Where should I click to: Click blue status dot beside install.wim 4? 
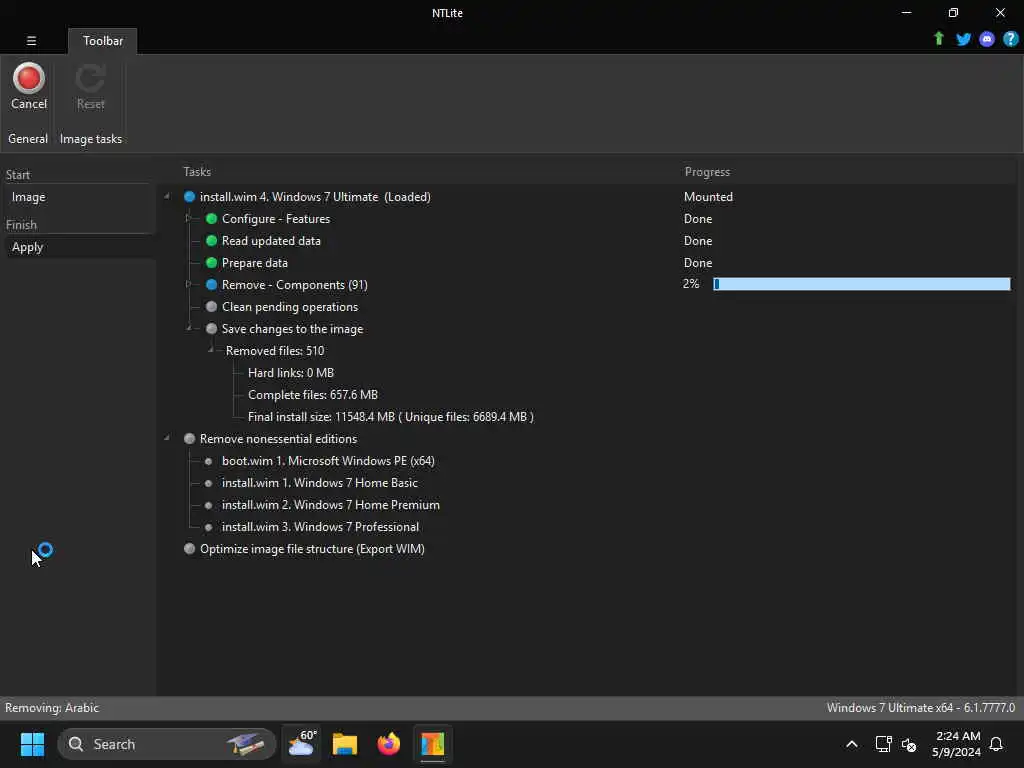click(189, 197)
